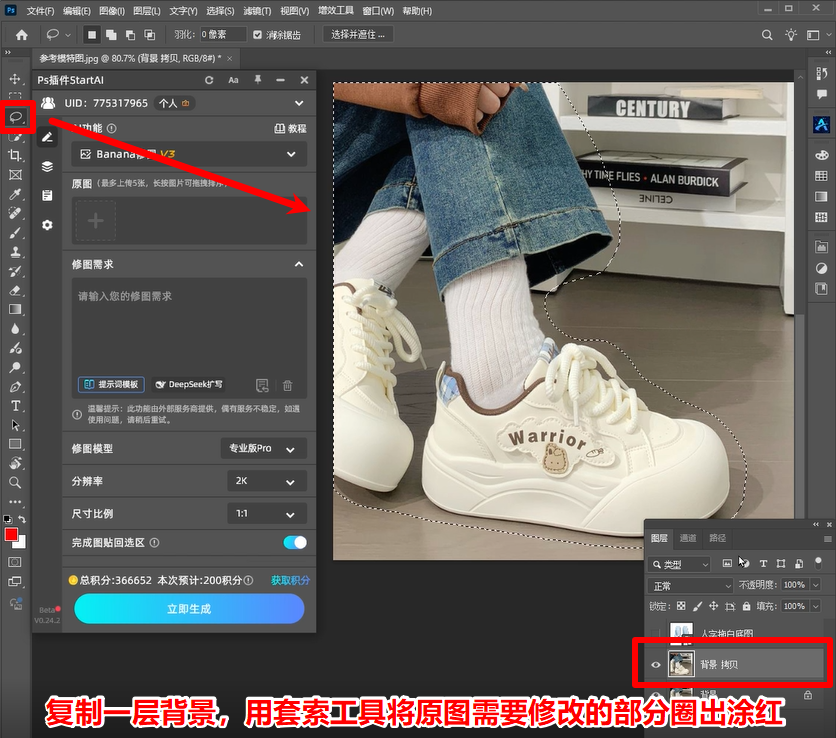Open StartAI settings gear icon
Screen dimensions: 836x738
(x=47, y=225)
